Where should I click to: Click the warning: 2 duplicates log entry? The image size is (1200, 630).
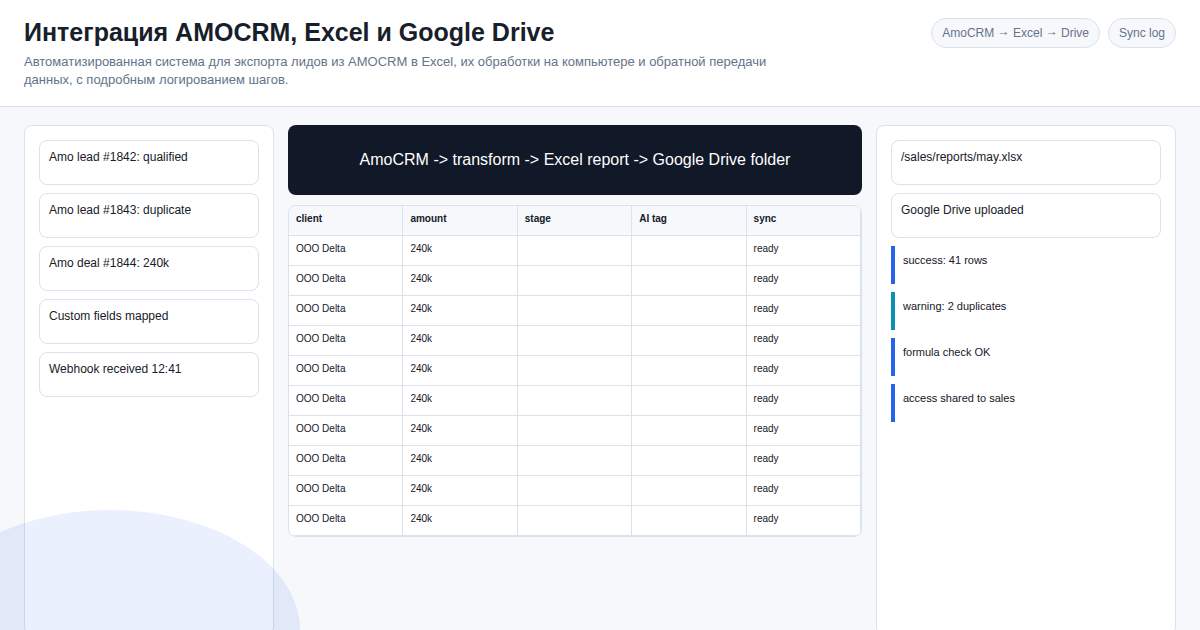(x=1026, y=311)
